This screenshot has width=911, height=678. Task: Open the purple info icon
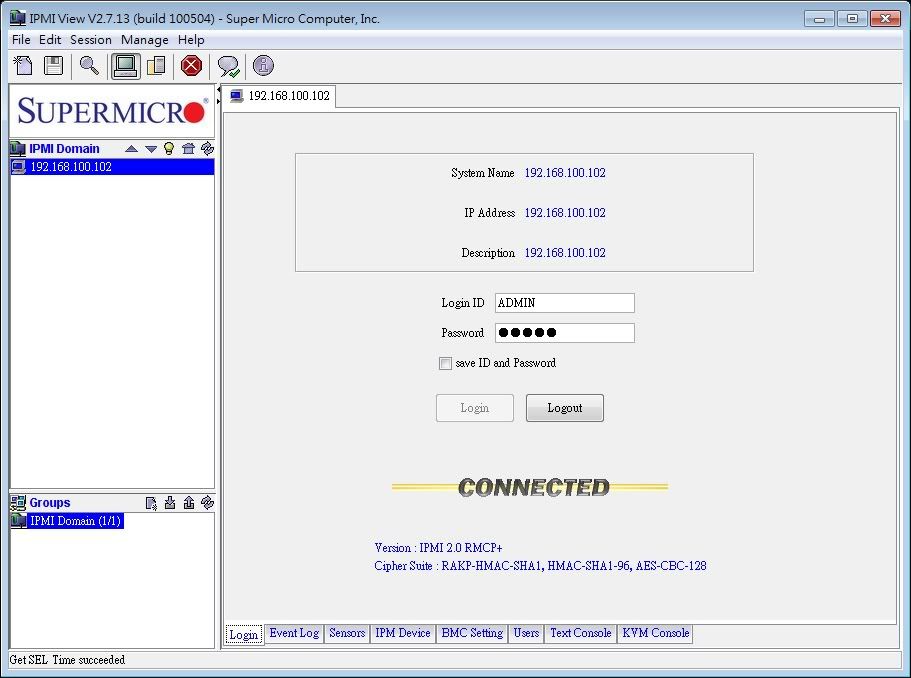click(x=263, y=66)
